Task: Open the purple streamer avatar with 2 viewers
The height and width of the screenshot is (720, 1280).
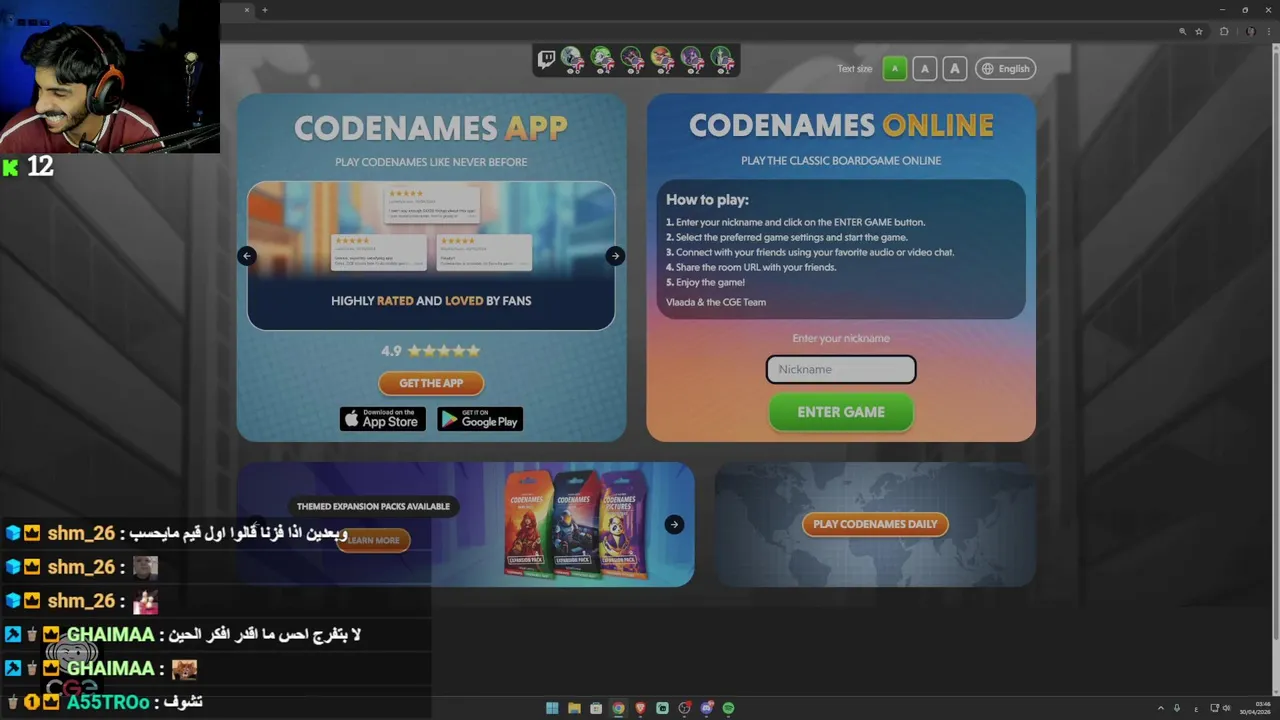Action: pos(693,60)
